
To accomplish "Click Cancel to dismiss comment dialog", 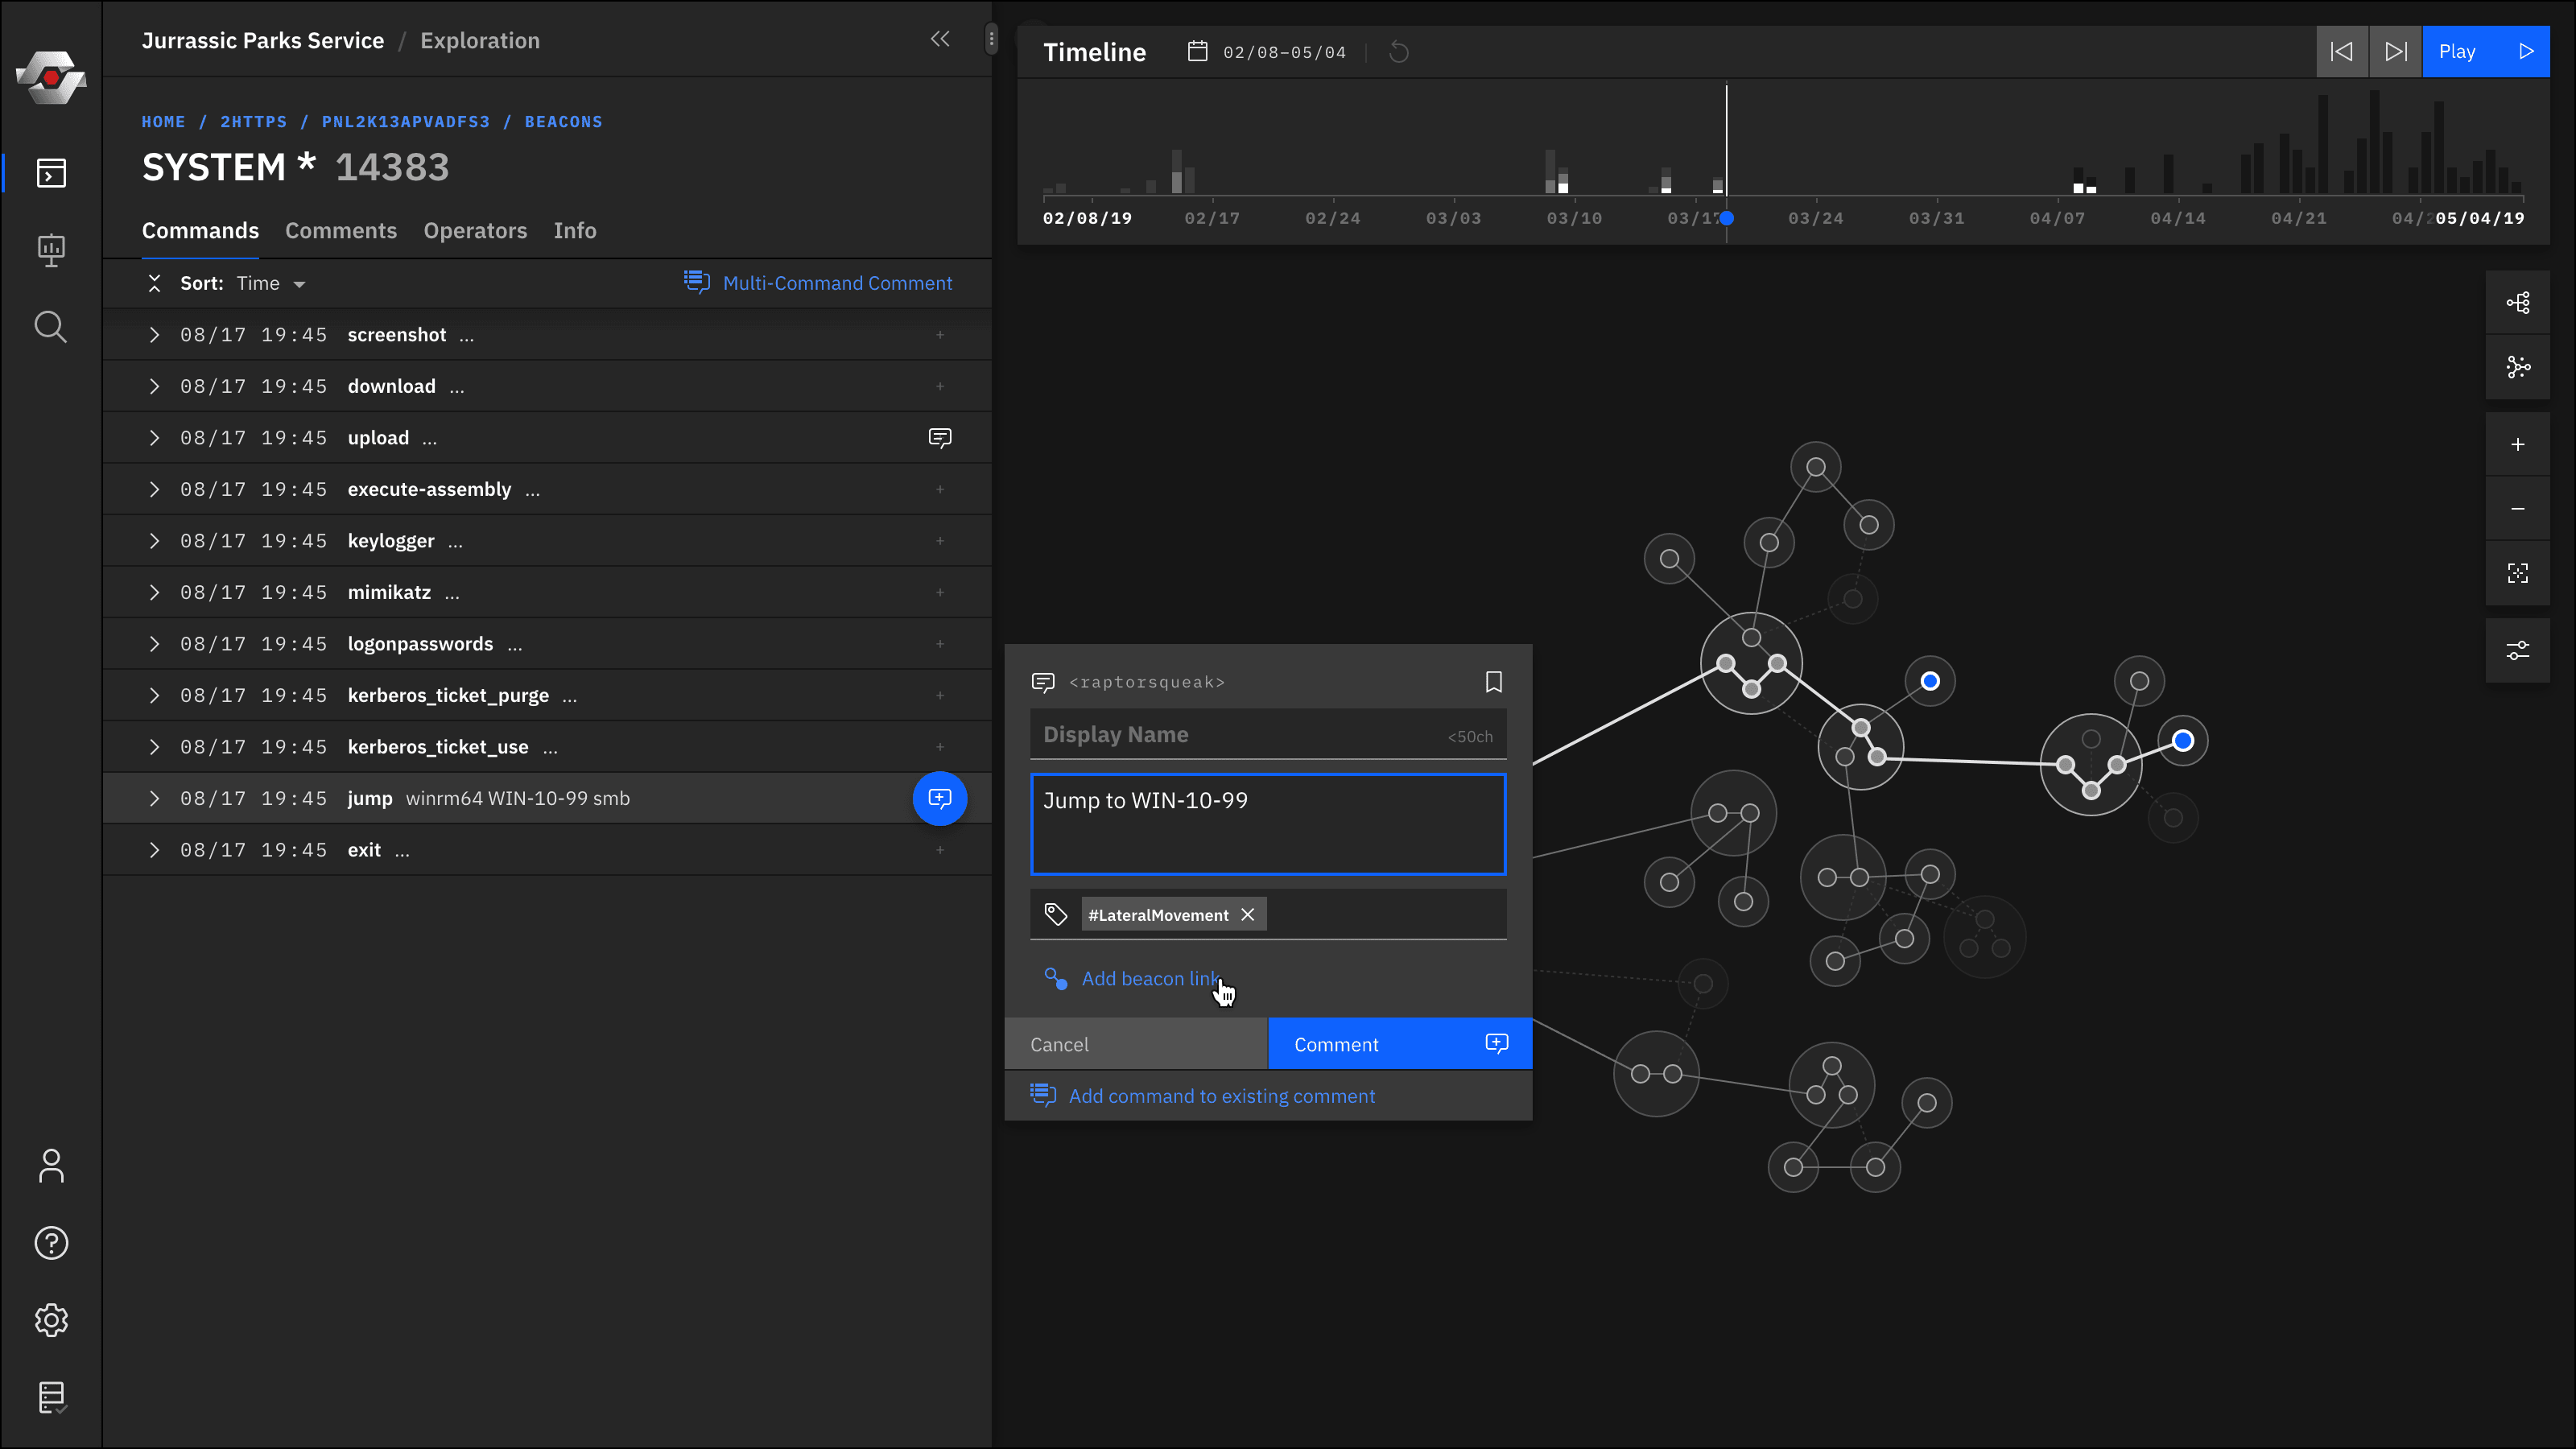I will coord(1059,1044).
